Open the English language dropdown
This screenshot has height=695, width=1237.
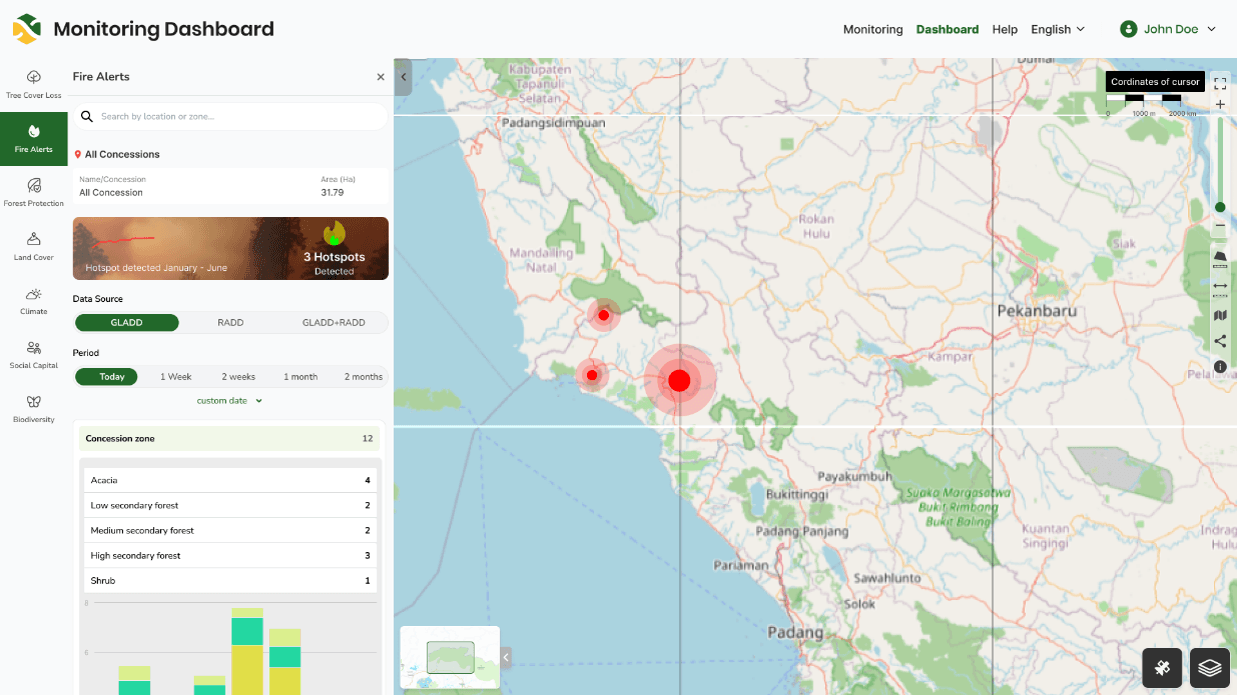click(1058, 29)
